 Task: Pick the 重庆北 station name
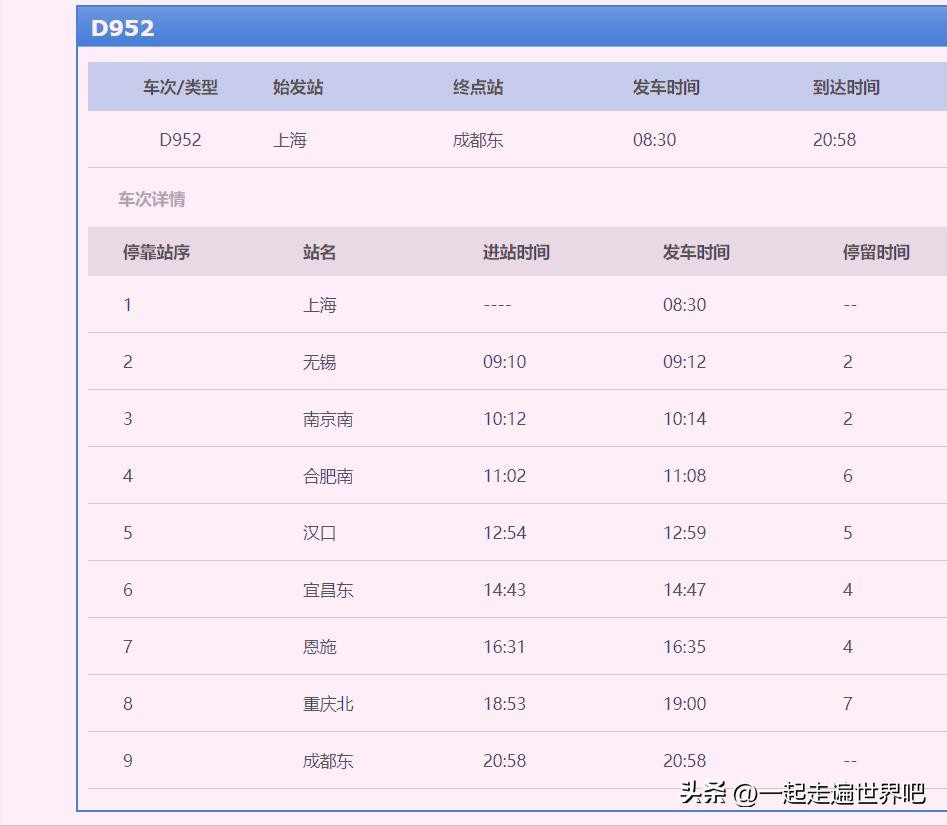click(328, 704)
